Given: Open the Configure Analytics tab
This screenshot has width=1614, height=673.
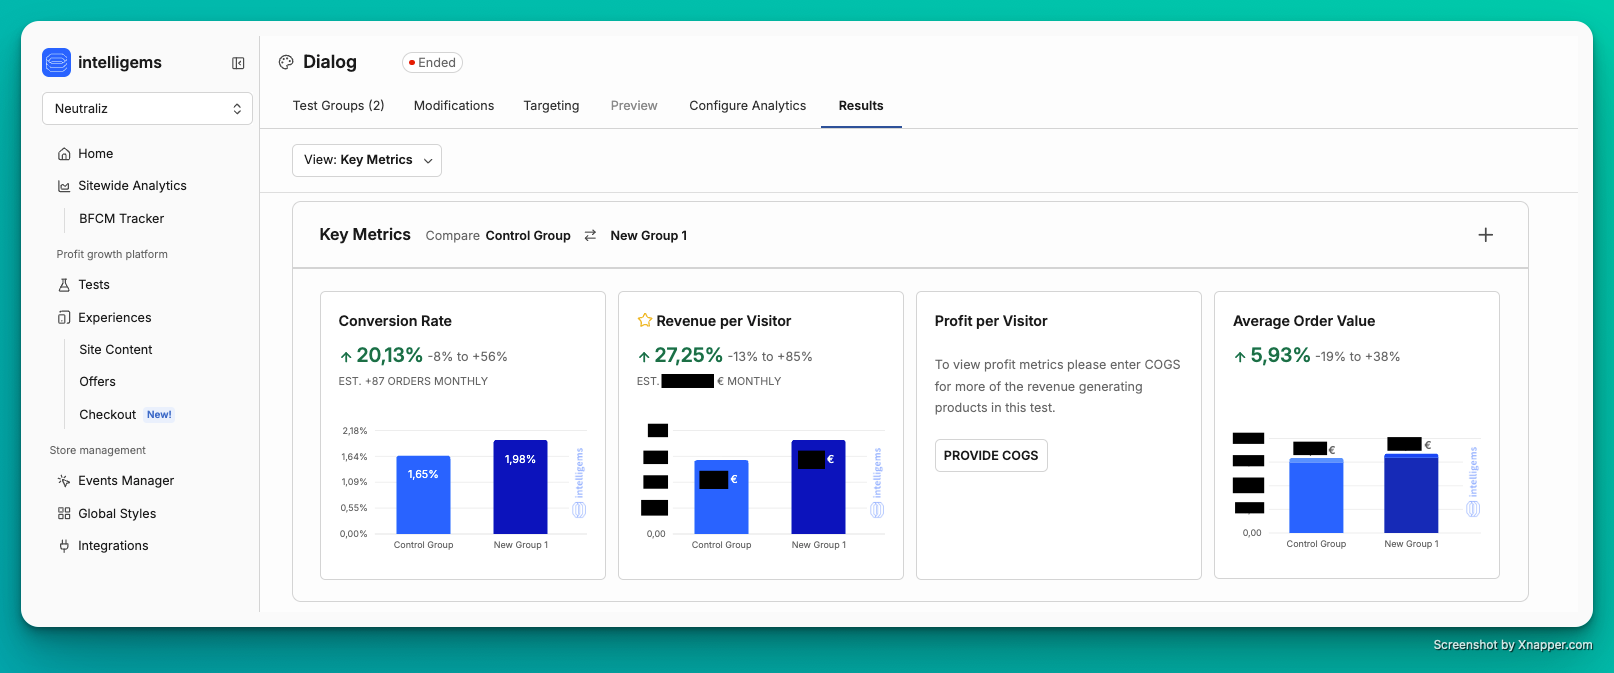Looking at the screenshot, I should pos(747,106).
